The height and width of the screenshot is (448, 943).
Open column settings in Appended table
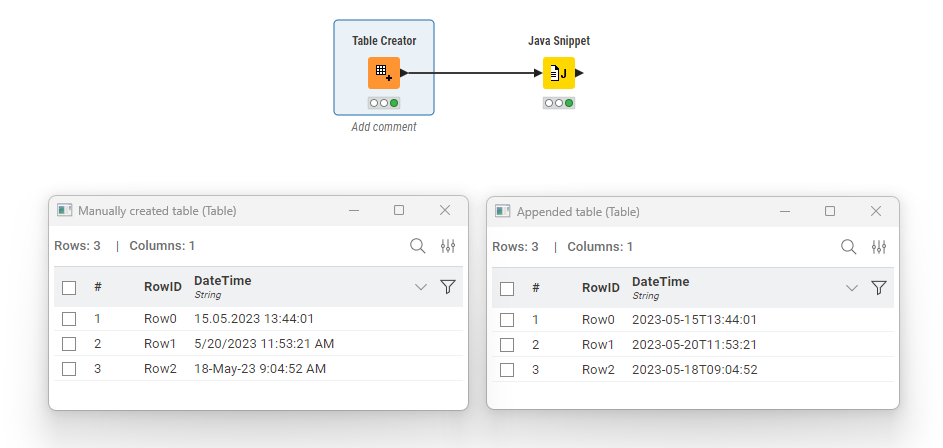pos(879,246)
